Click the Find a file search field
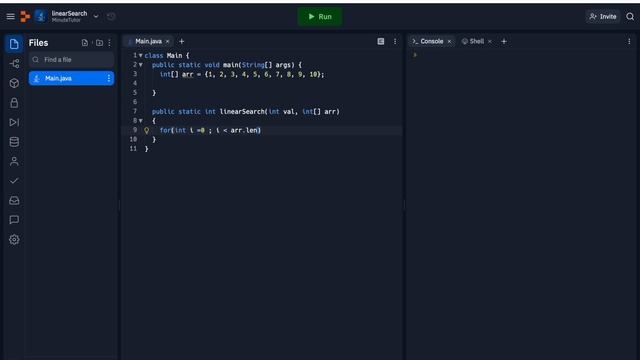 (71, 60)
